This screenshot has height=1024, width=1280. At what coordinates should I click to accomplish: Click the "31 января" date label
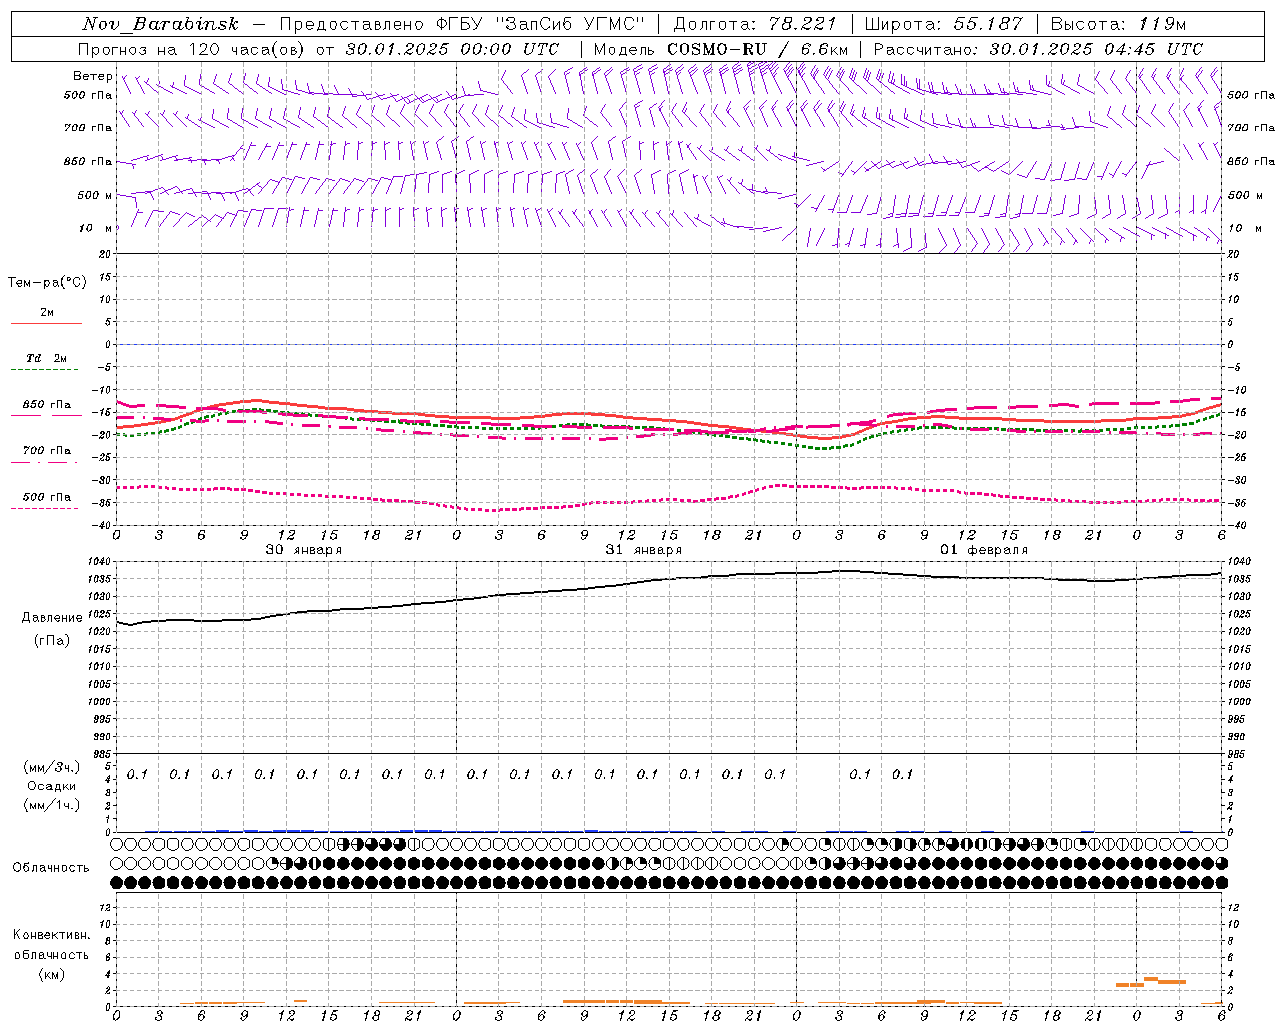644,550
